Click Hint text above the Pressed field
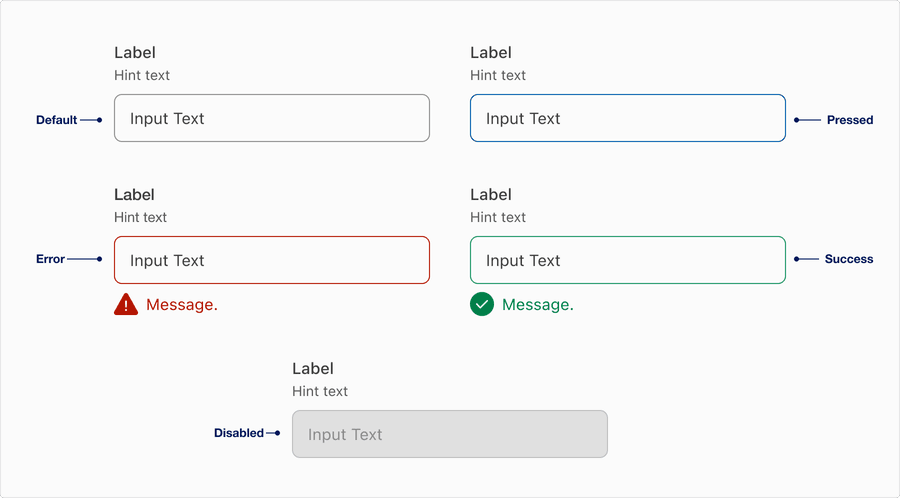 498,75
